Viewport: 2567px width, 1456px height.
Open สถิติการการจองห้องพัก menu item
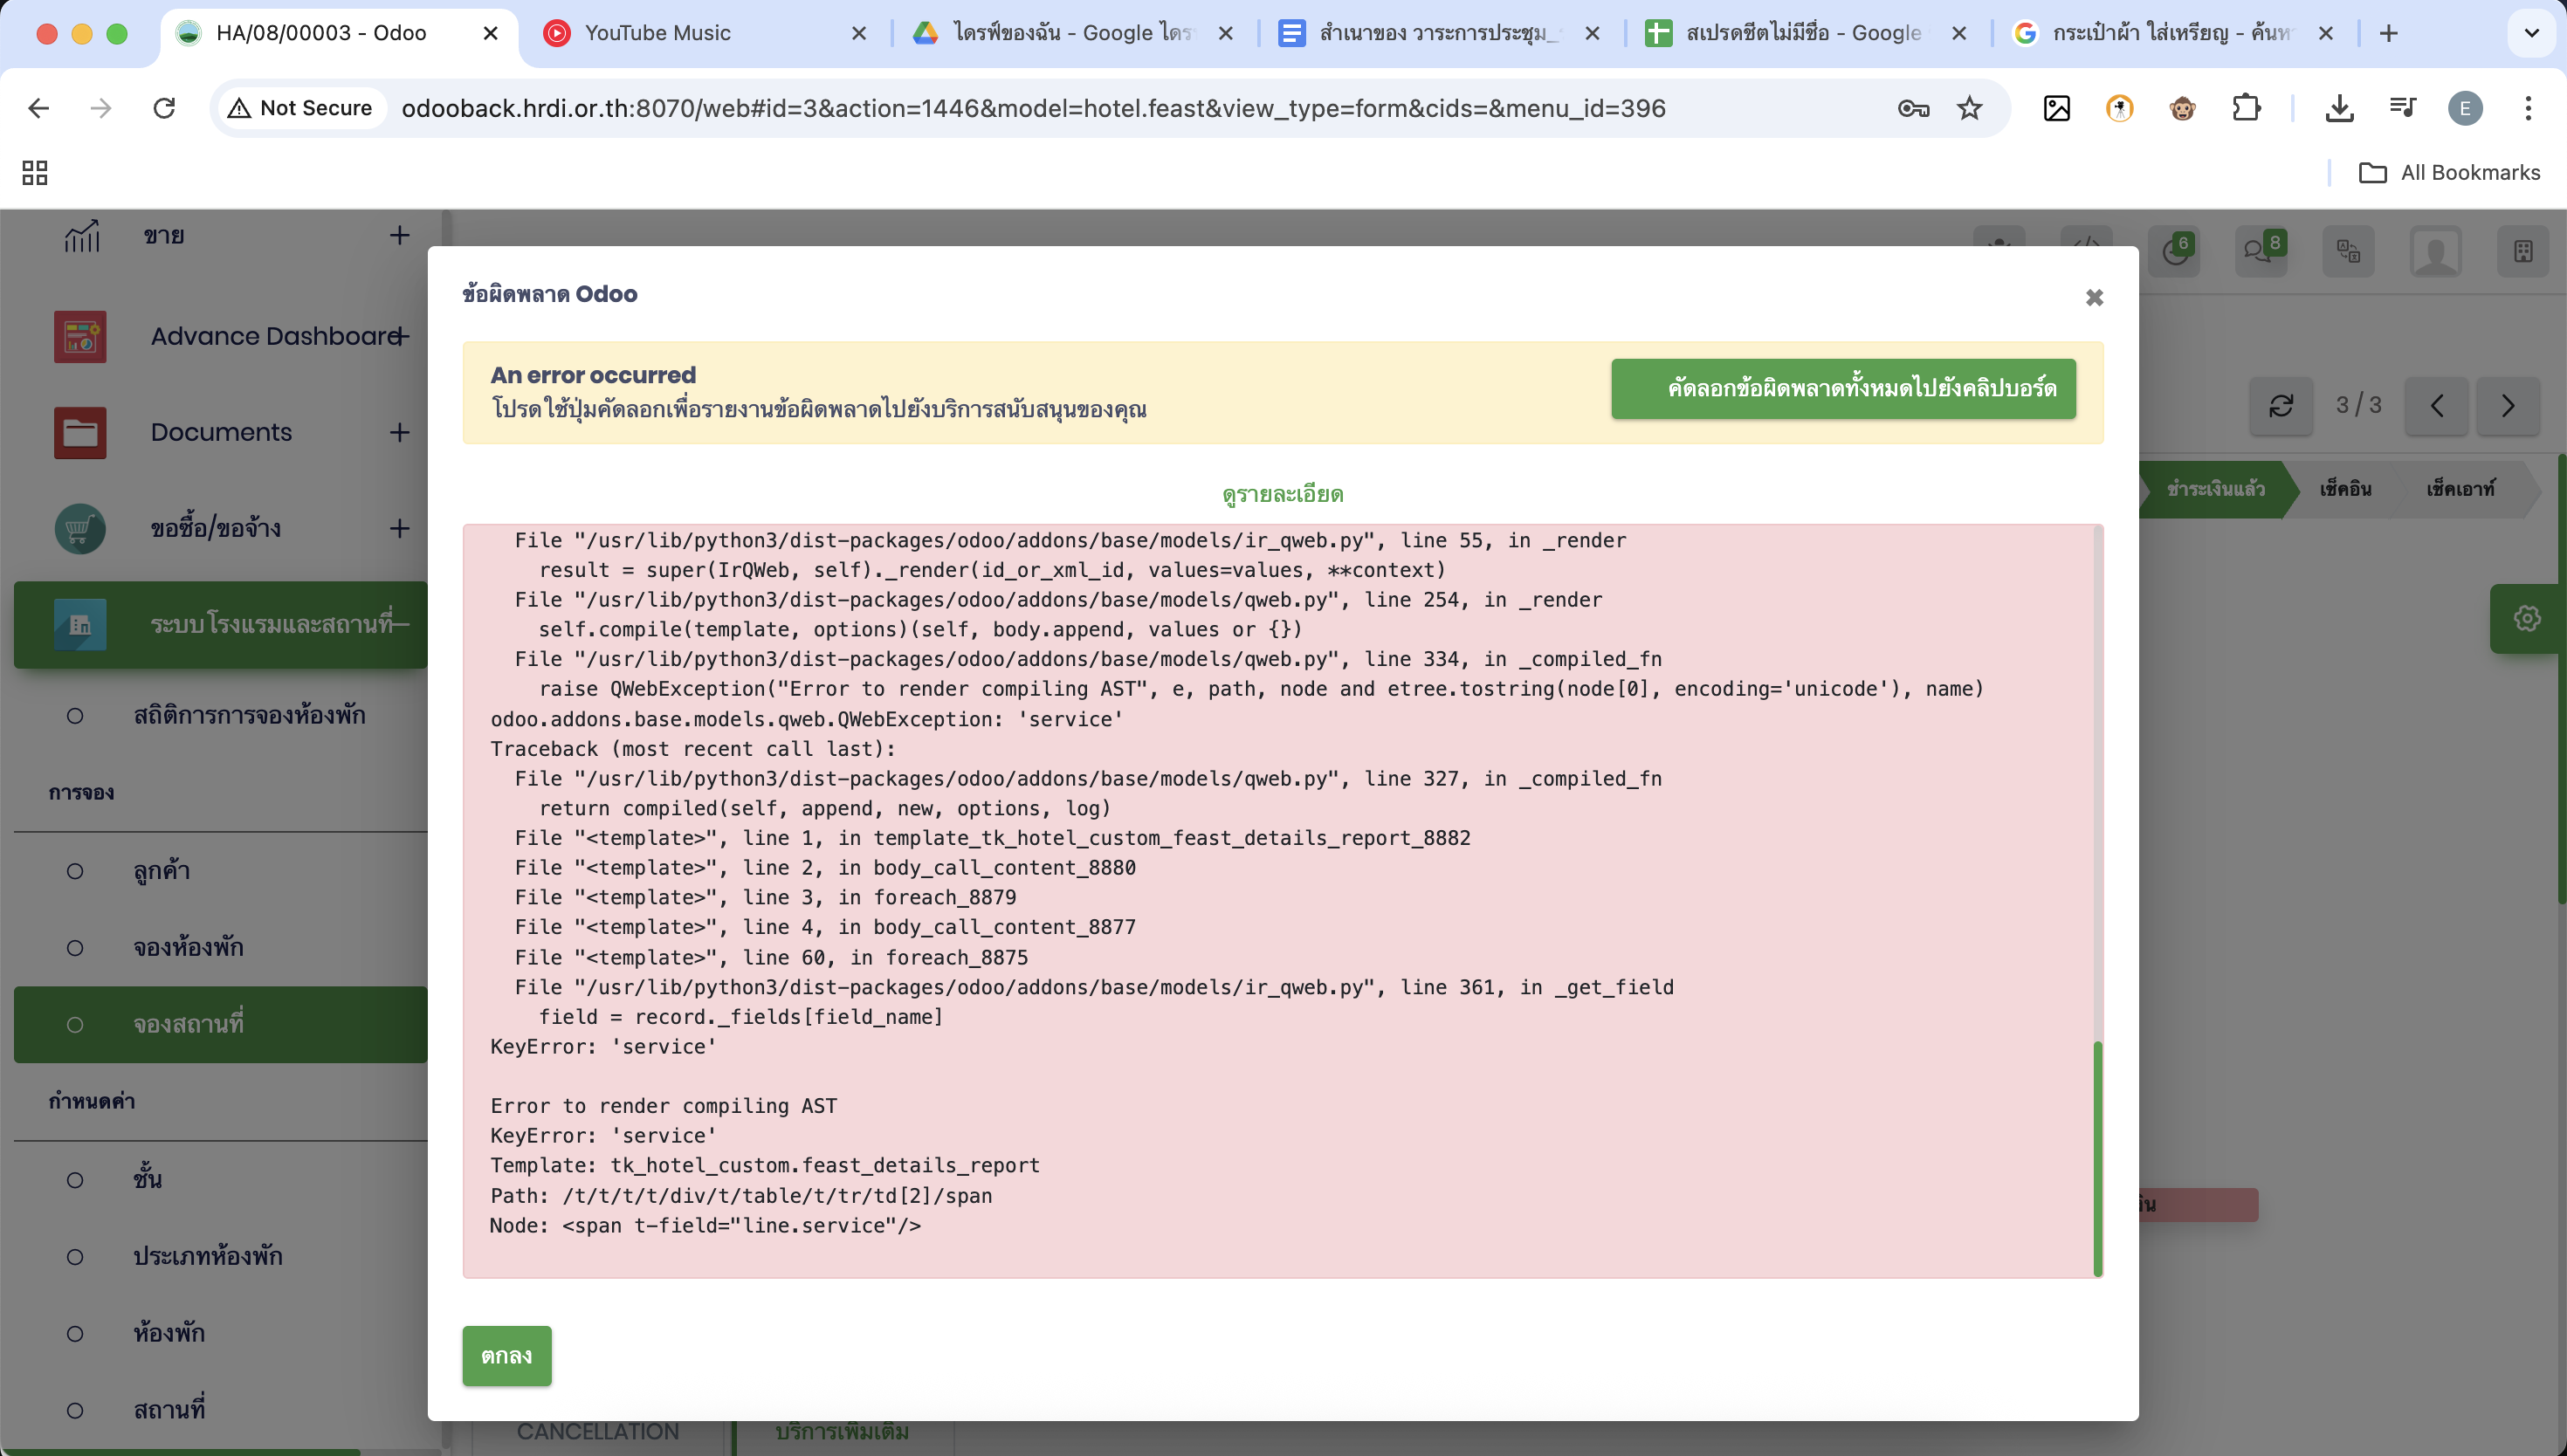[249, 715]
